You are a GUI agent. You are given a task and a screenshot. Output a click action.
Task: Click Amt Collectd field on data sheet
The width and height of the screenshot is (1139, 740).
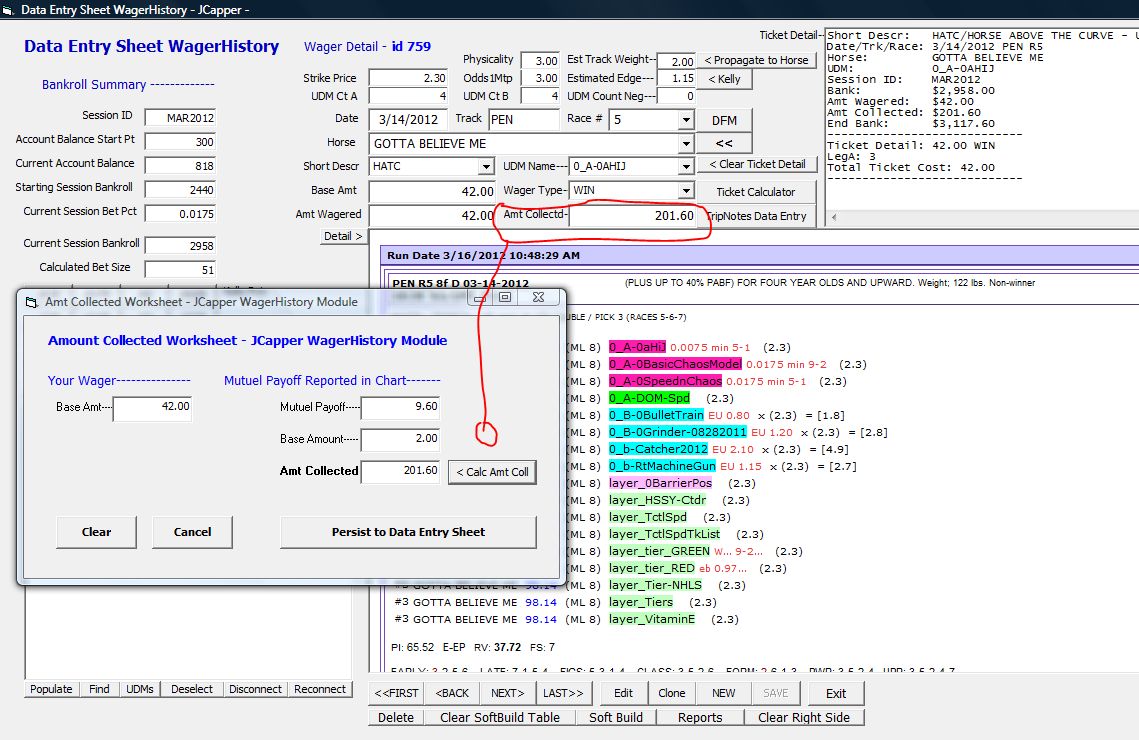632,216
